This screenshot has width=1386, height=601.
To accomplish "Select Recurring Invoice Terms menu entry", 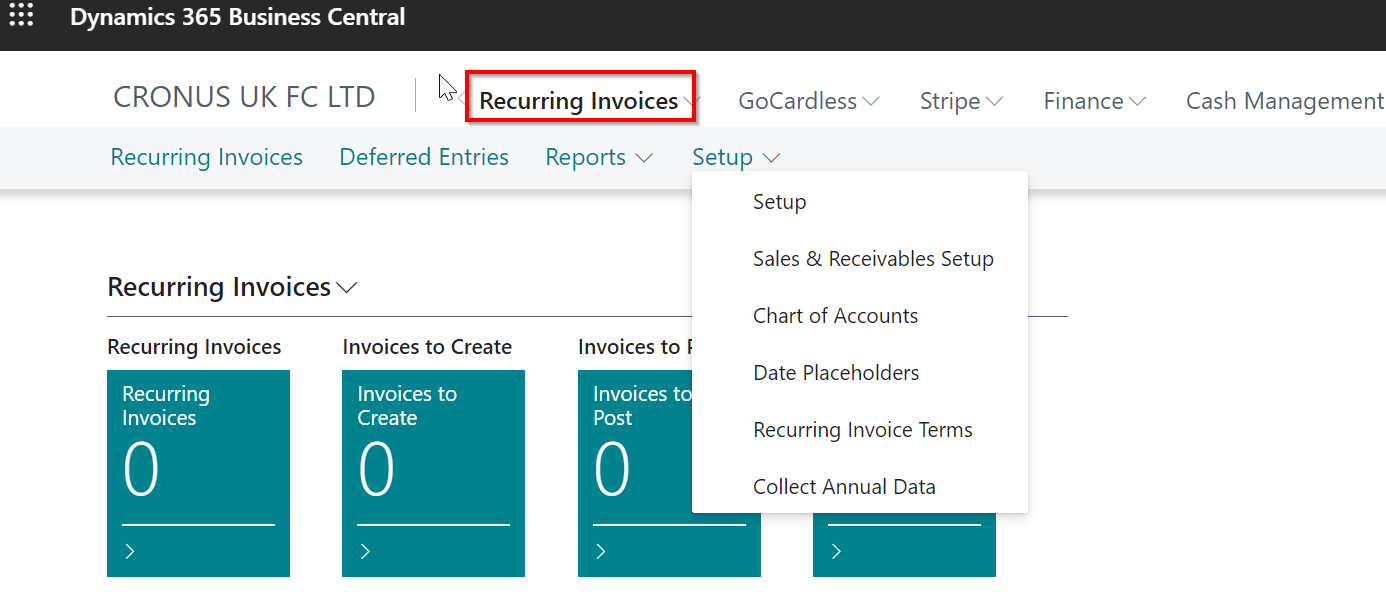I will pyautogui.click(x=862, y=430).
